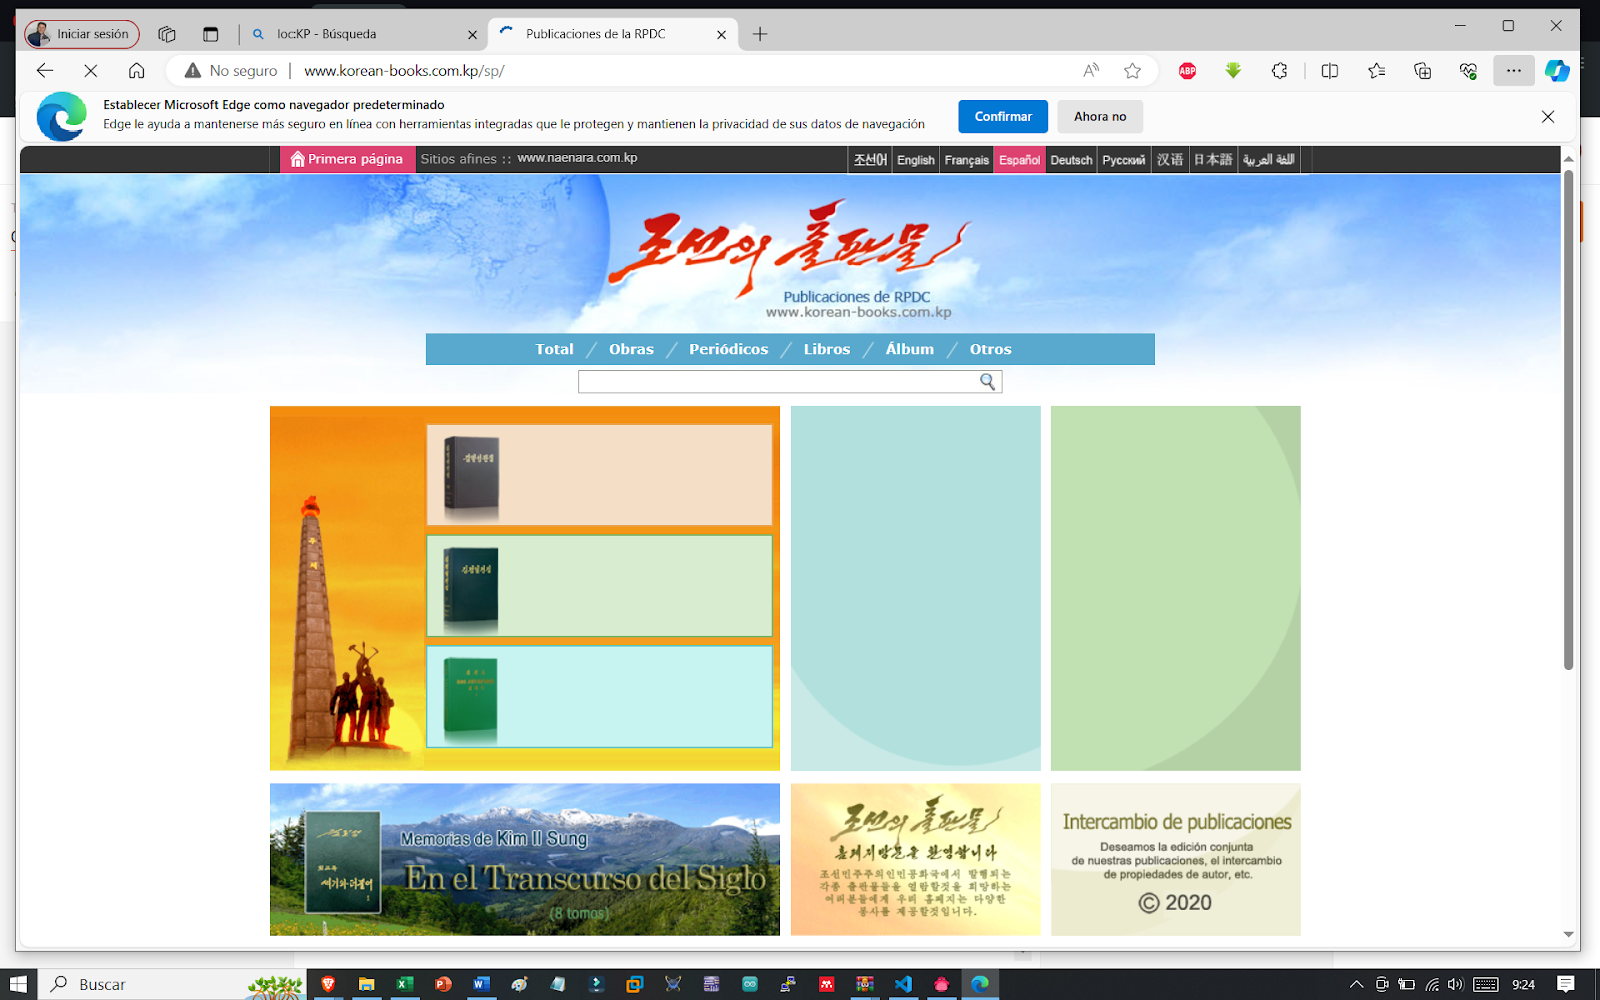This screenshot has width=1600, height=1000.
Task: Click the taskbar 'Buscar' search box
Action: pos(172,984)
